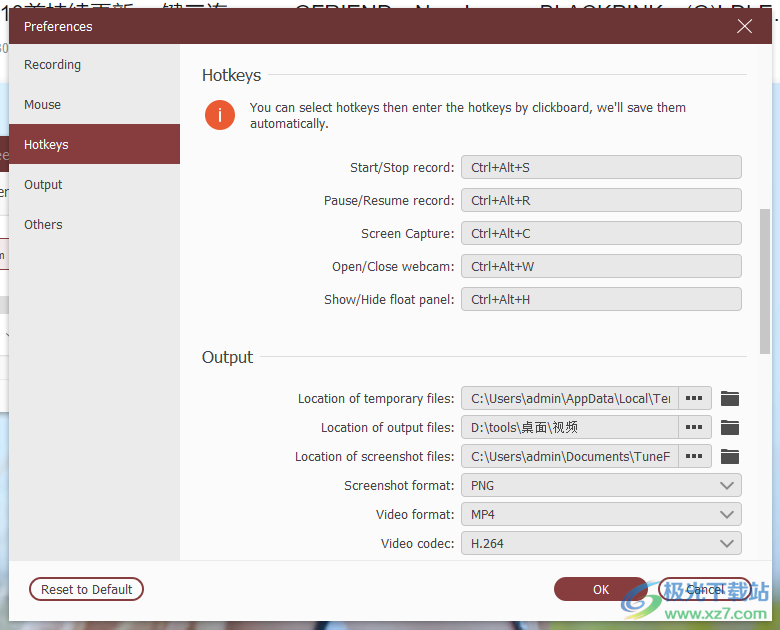Click the temporary files path field

tap(570, 399)
